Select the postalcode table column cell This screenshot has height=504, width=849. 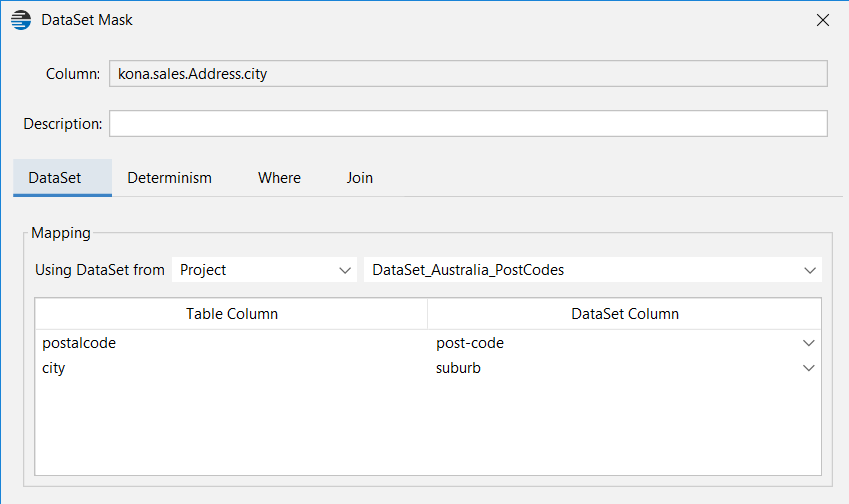232,343
